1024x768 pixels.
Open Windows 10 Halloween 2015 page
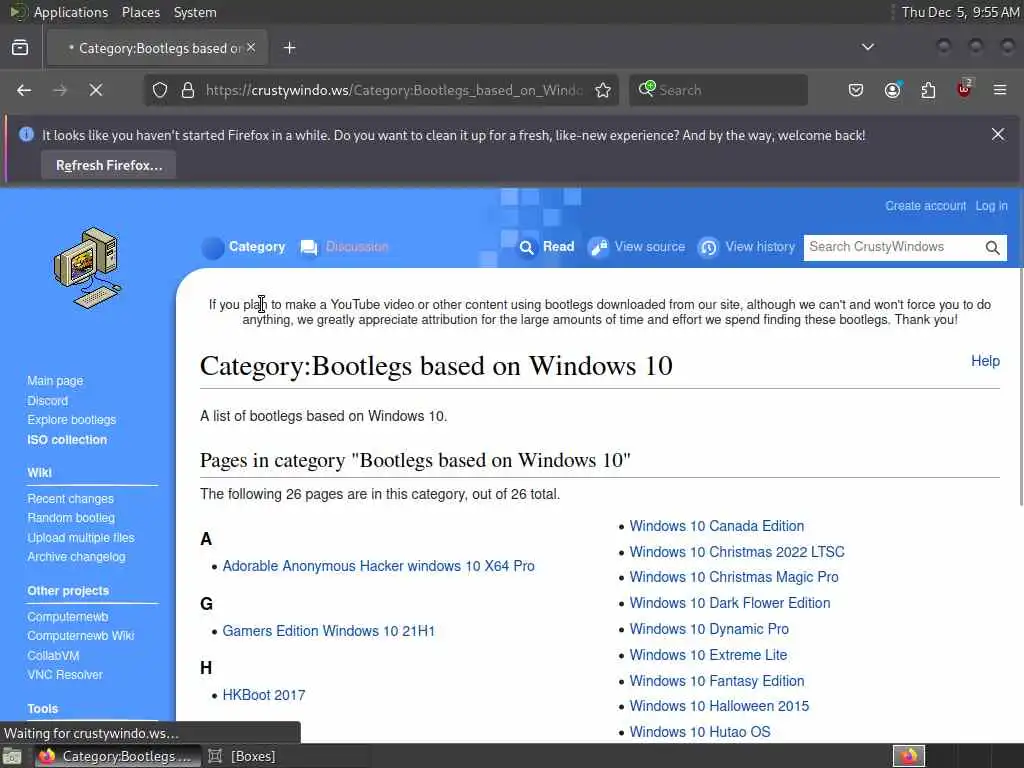tap(720, 706)
